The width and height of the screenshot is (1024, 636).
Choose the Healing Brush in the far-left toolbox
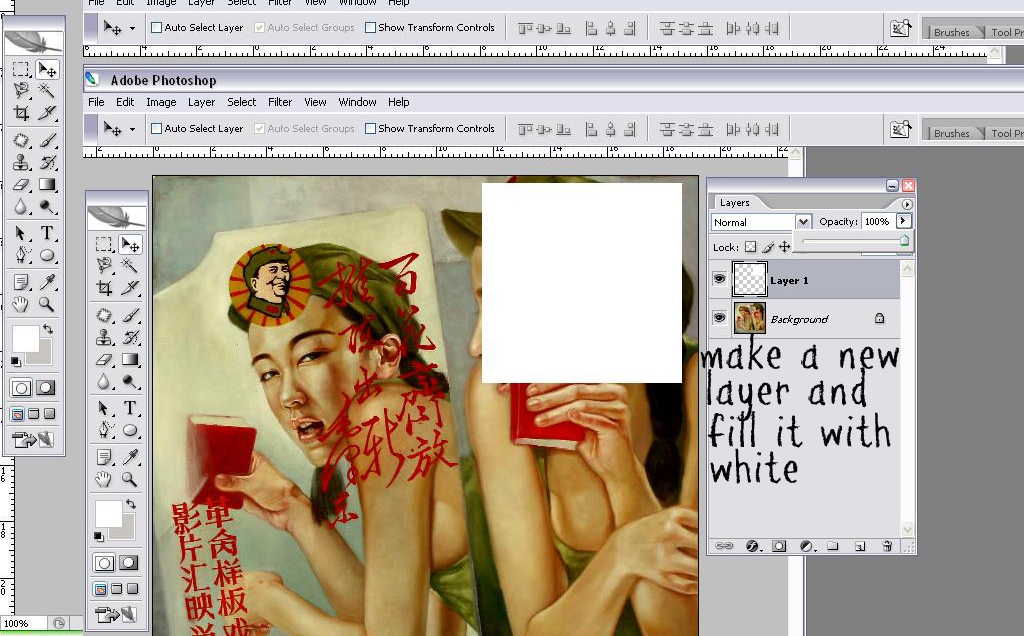click(21, 140)
